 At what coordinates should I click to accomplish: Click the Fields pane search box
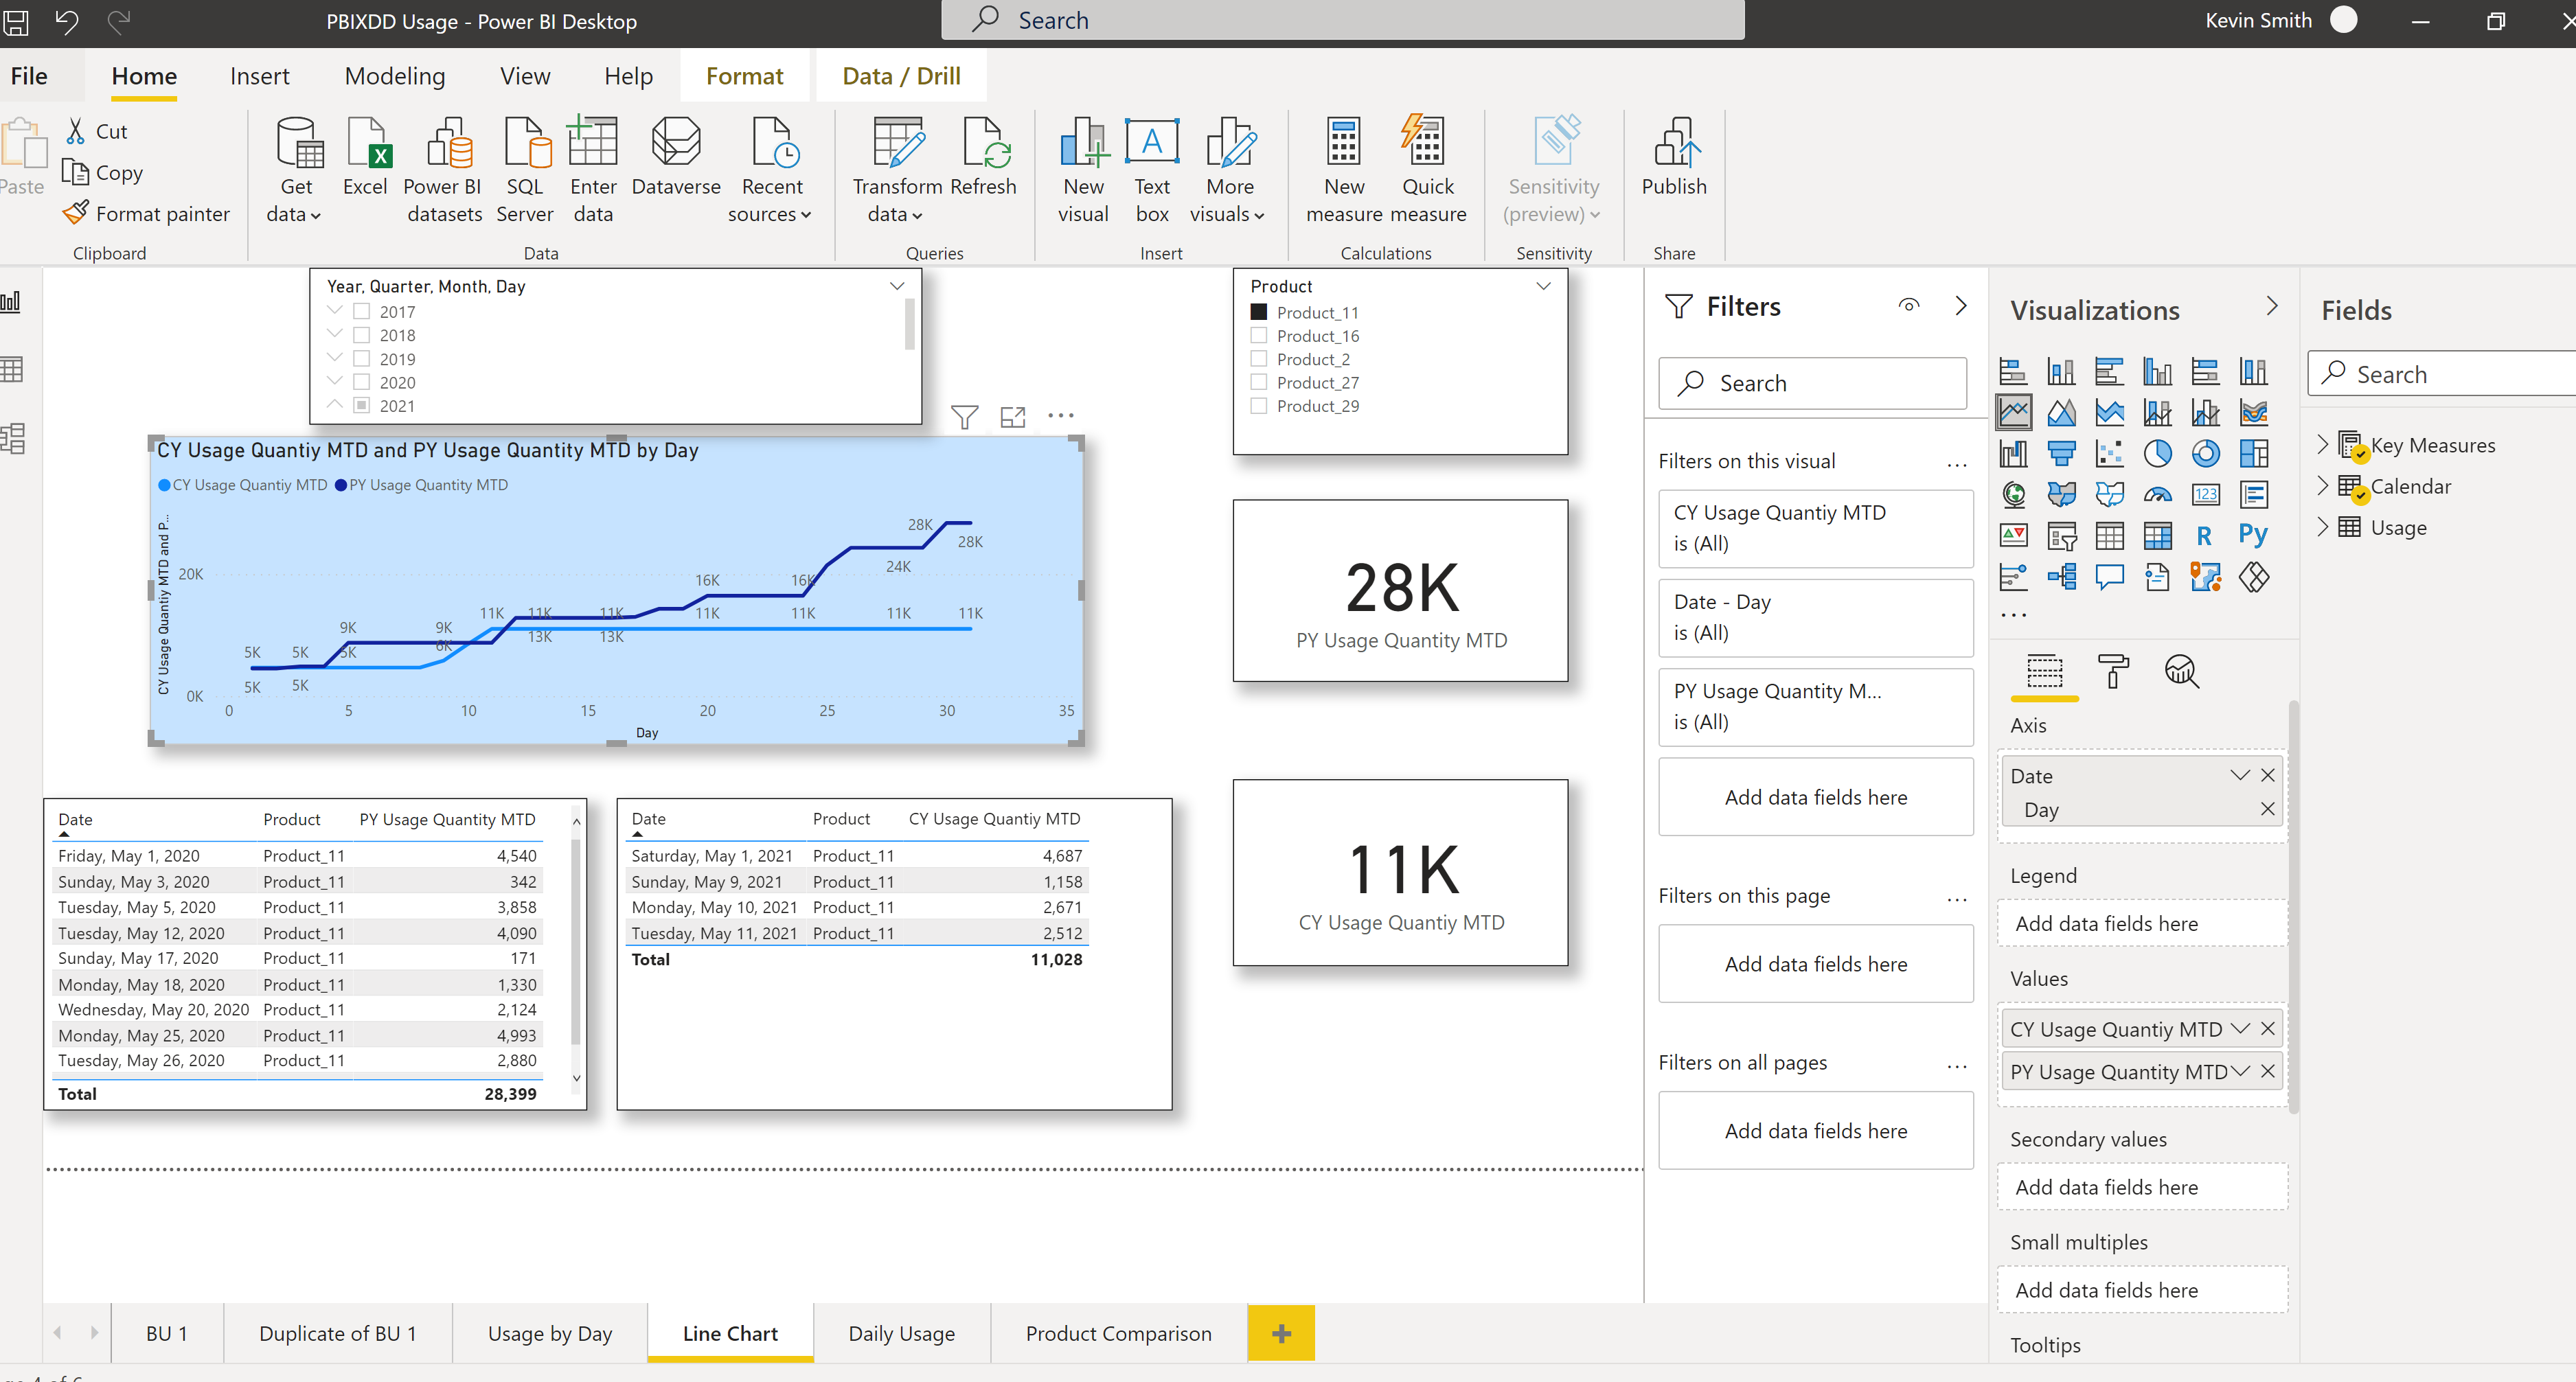tap(2442, 374)
